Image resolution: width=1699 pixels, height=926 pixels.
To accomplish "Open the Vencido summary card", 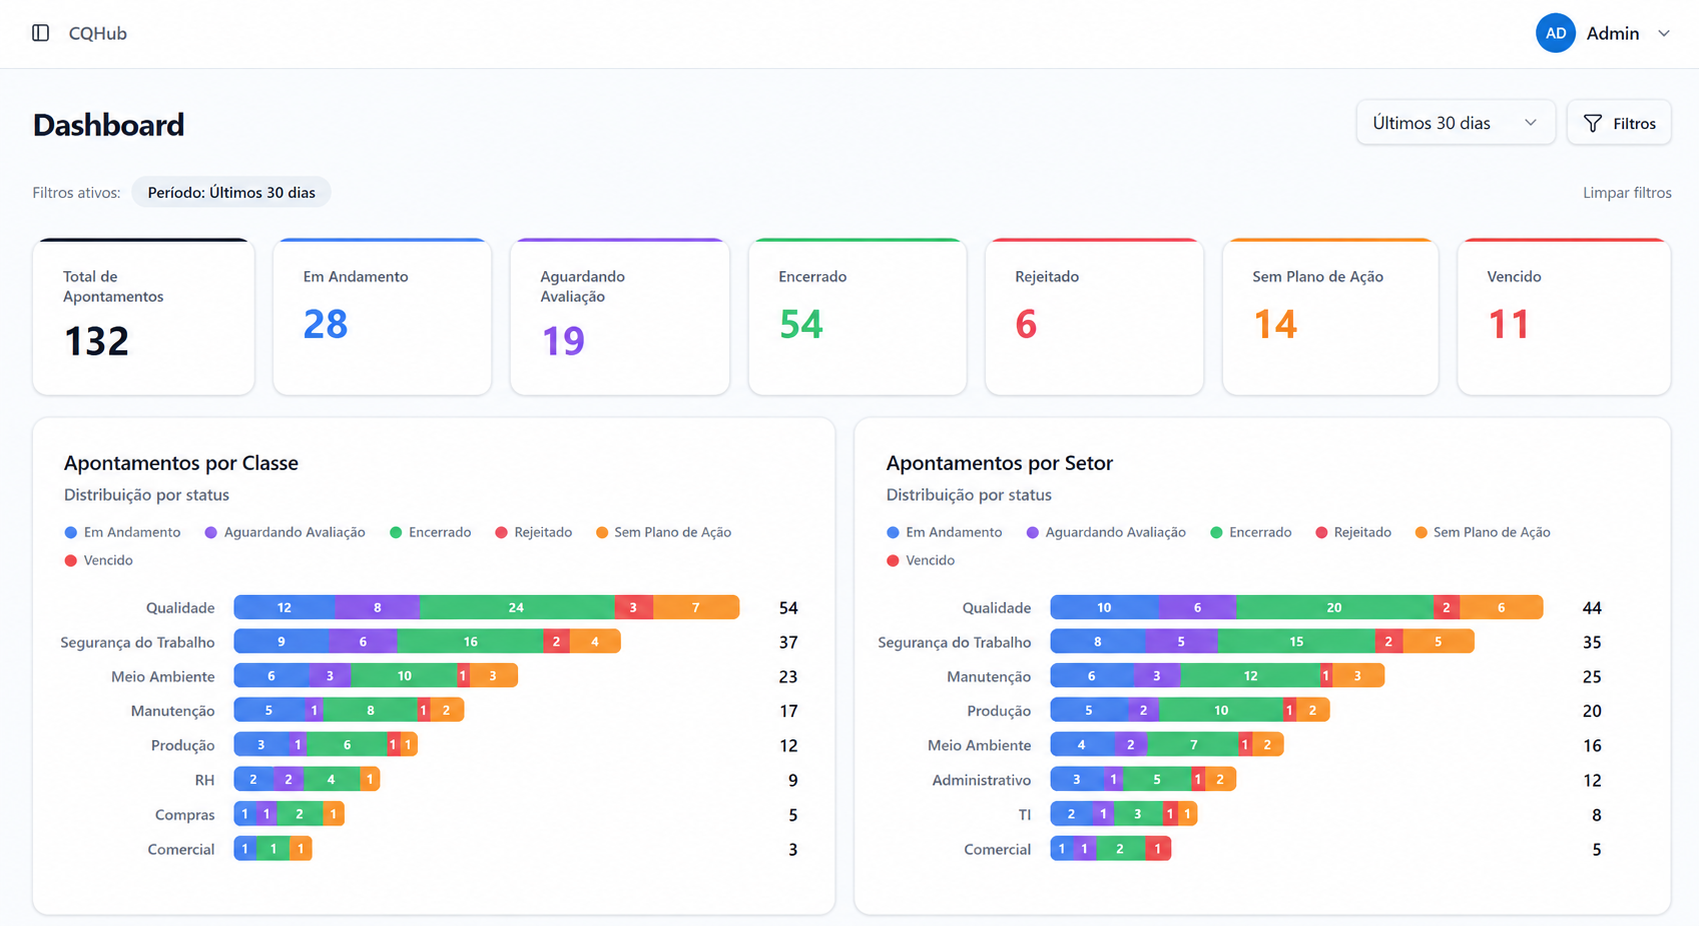I will tap(1564, 316).
